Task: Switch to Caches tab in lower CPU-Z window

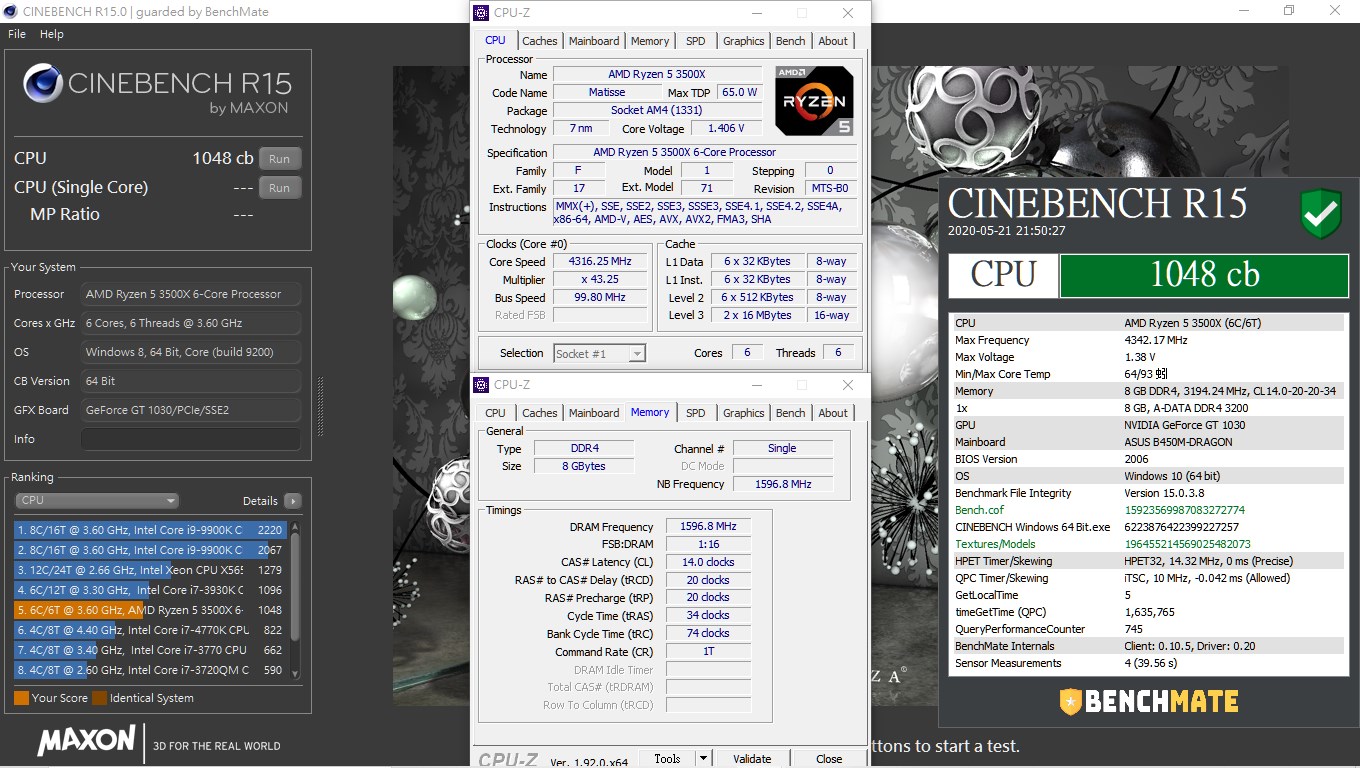Action: pos(540,413)
